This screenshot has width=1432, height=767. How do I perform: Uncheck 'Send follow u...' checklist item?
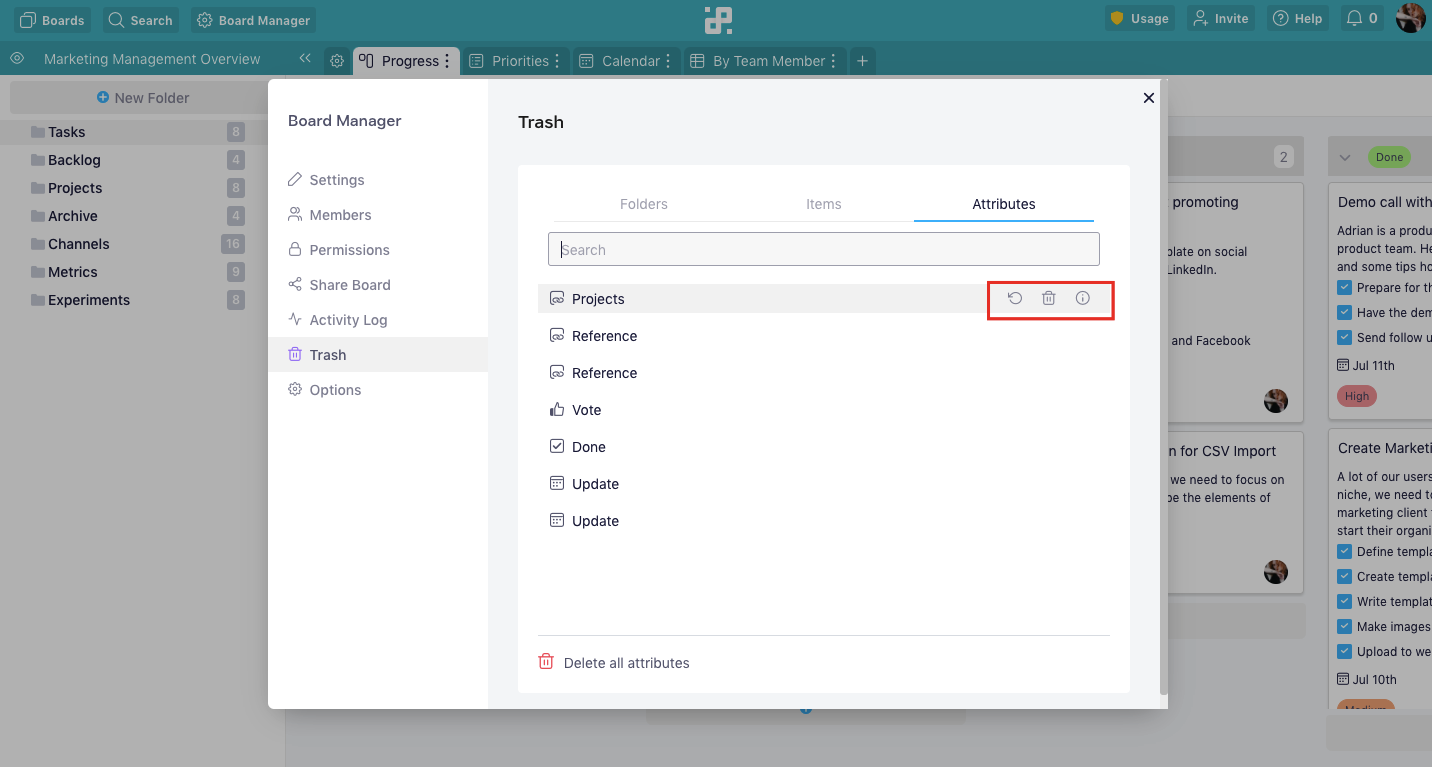coord(1345,338)
